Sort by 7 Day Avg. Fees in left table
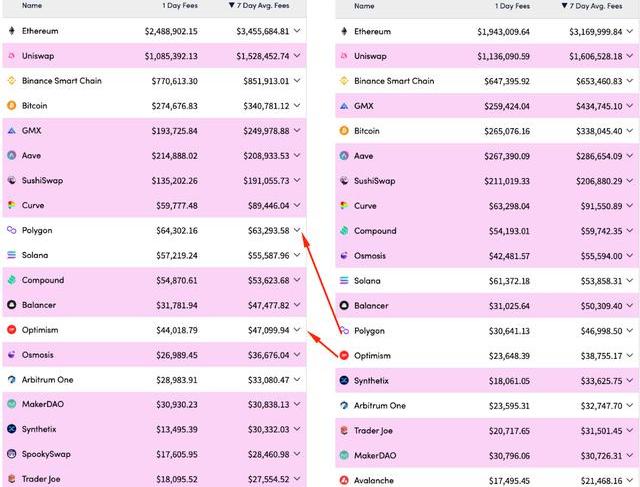This screenshot has height=487, width=640. coord(259,5)
